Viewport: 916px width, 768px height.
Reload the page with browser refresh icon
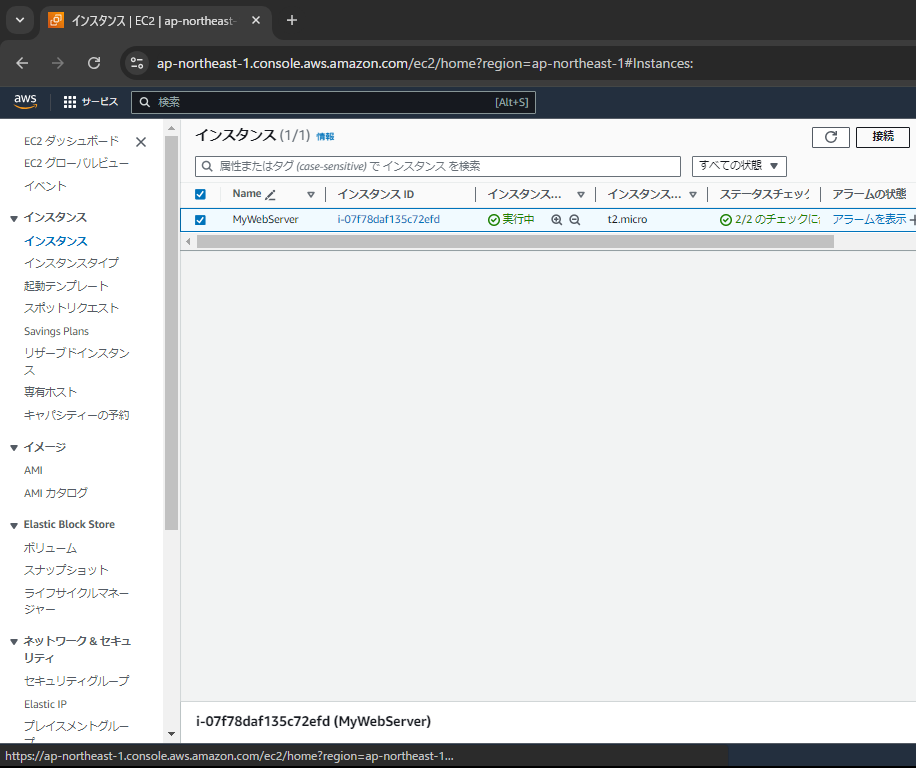(94, 63)
